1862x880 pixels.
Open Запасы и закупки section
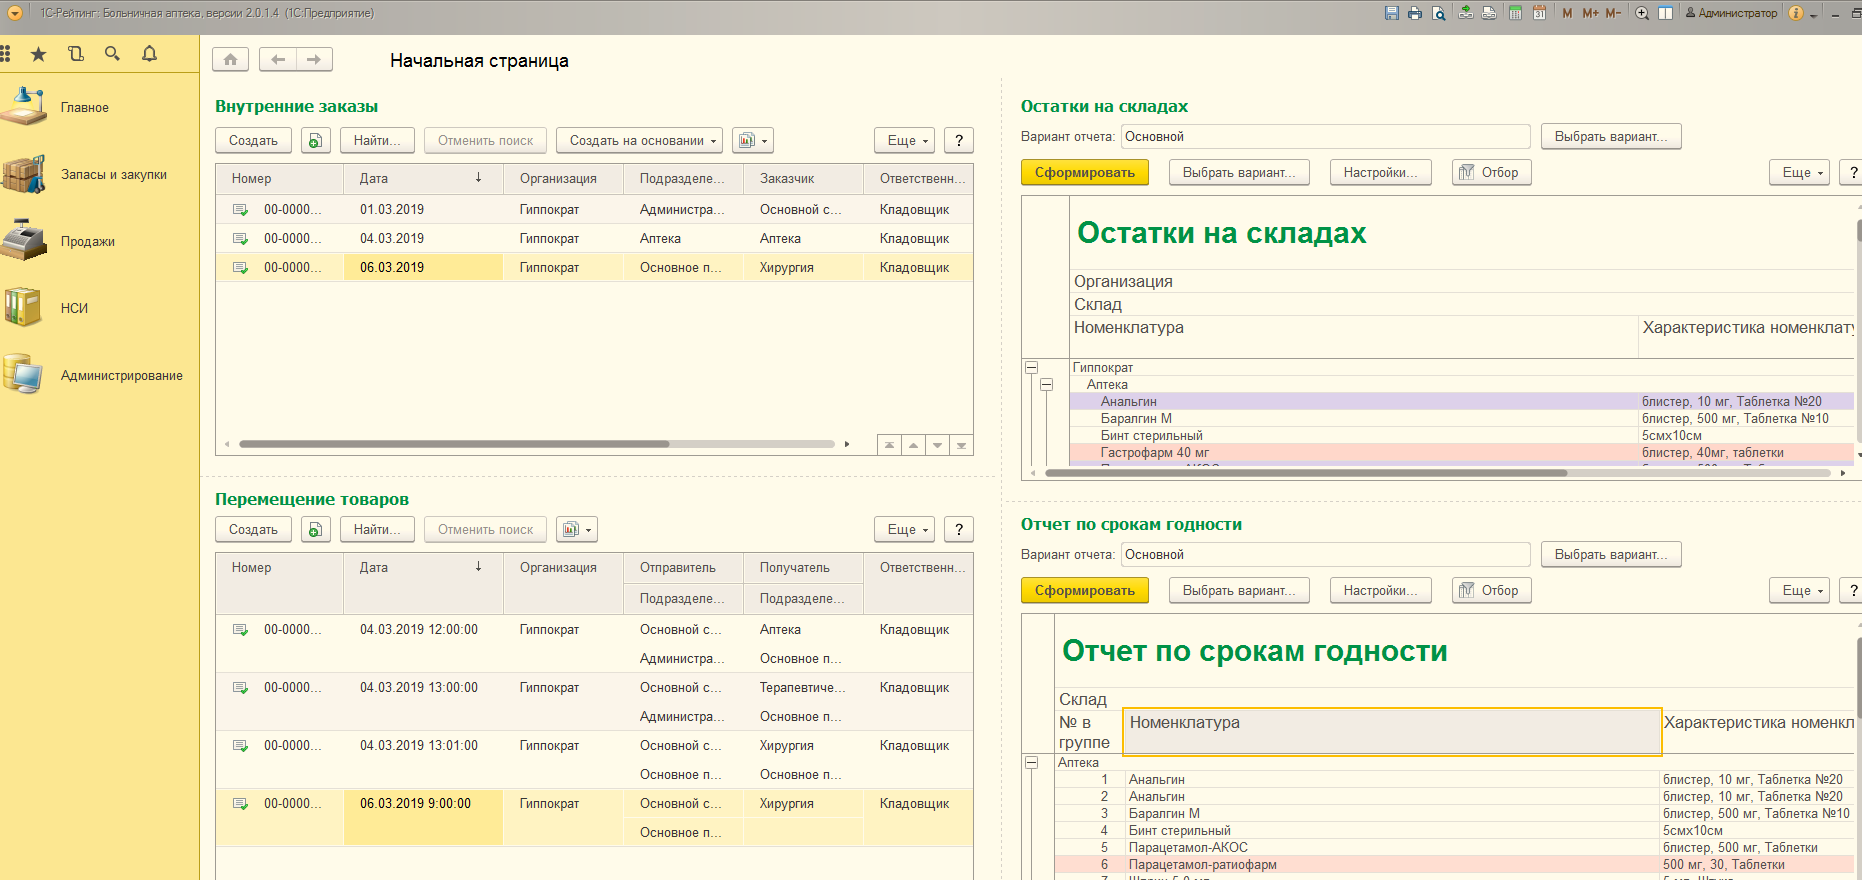tap(113, 175)
